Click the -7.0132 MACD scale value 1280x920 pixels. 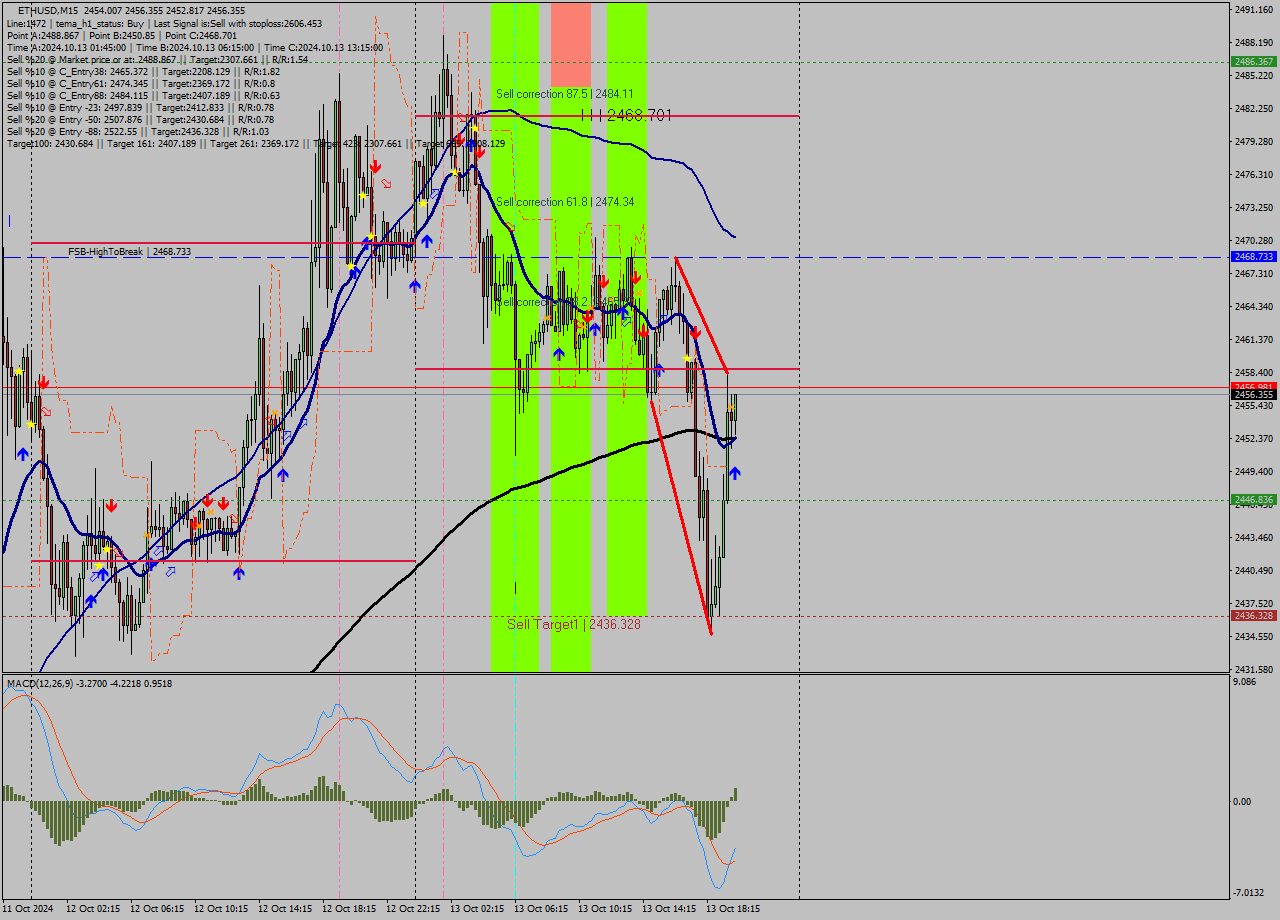tap(1250, 892)
